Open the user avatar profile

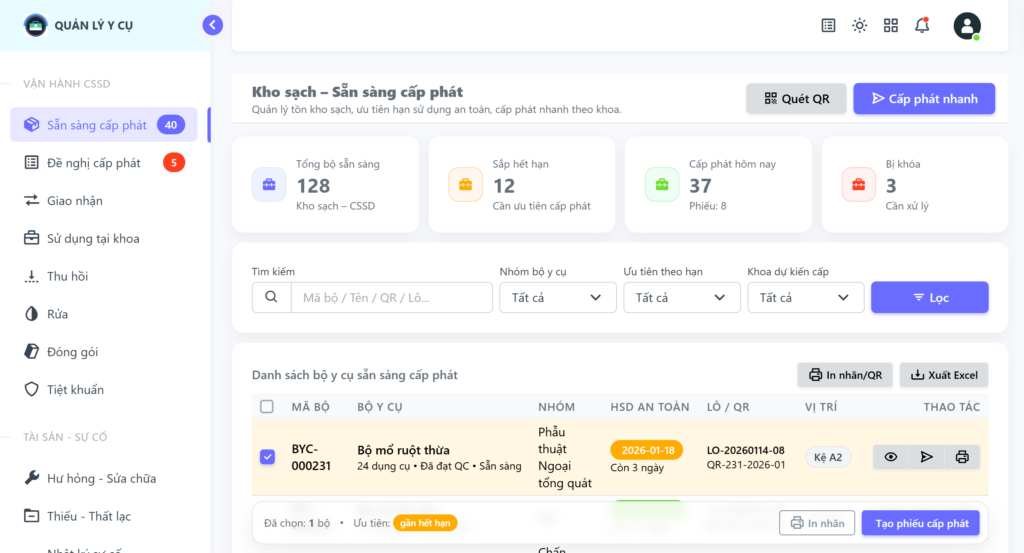(966, 26)
